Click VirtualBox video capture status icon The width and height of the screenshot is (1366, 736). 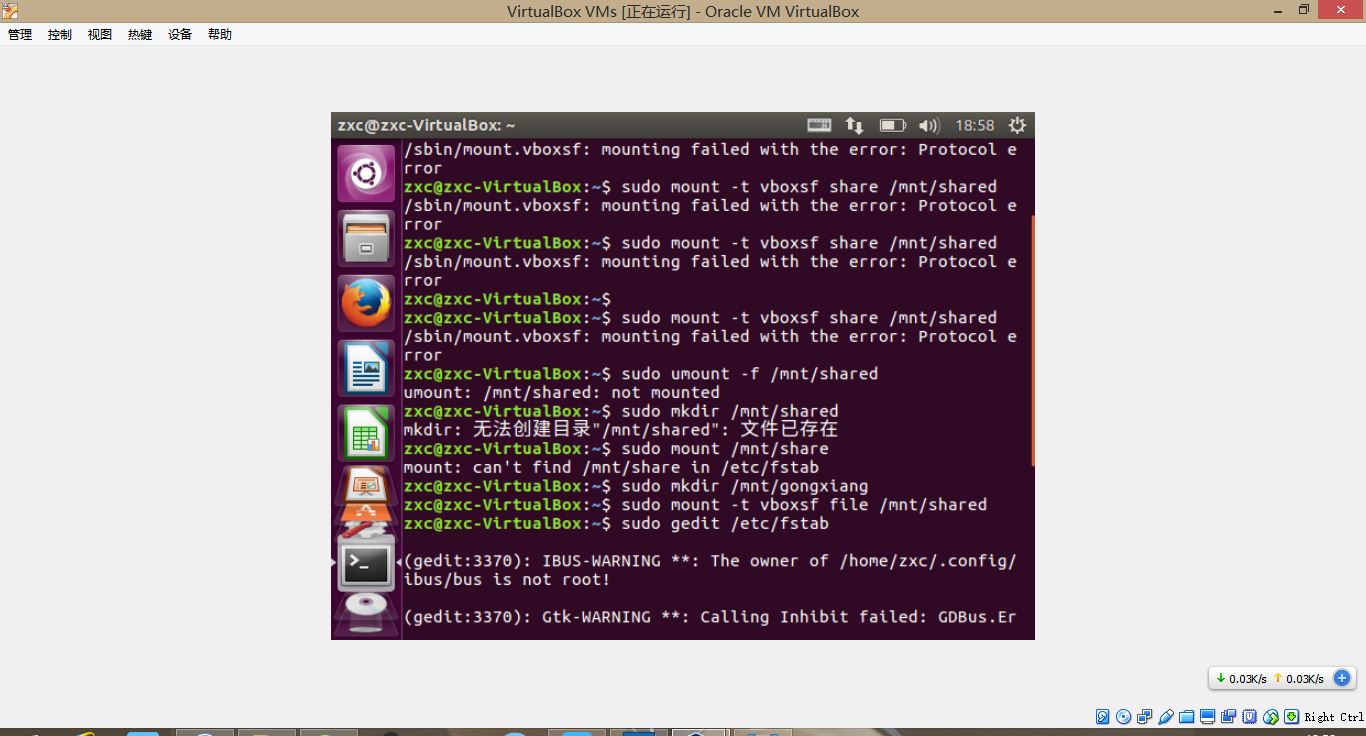point(1228,716)
